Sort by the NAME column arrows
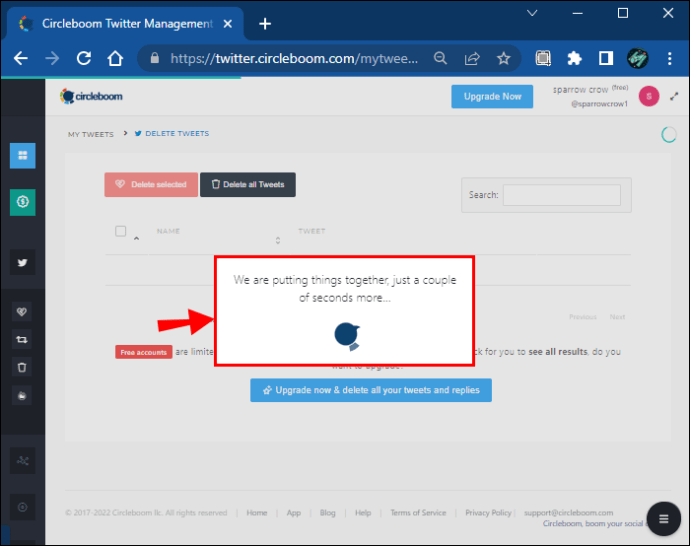The width and height of the screenshot is (690, 546). 278,240
